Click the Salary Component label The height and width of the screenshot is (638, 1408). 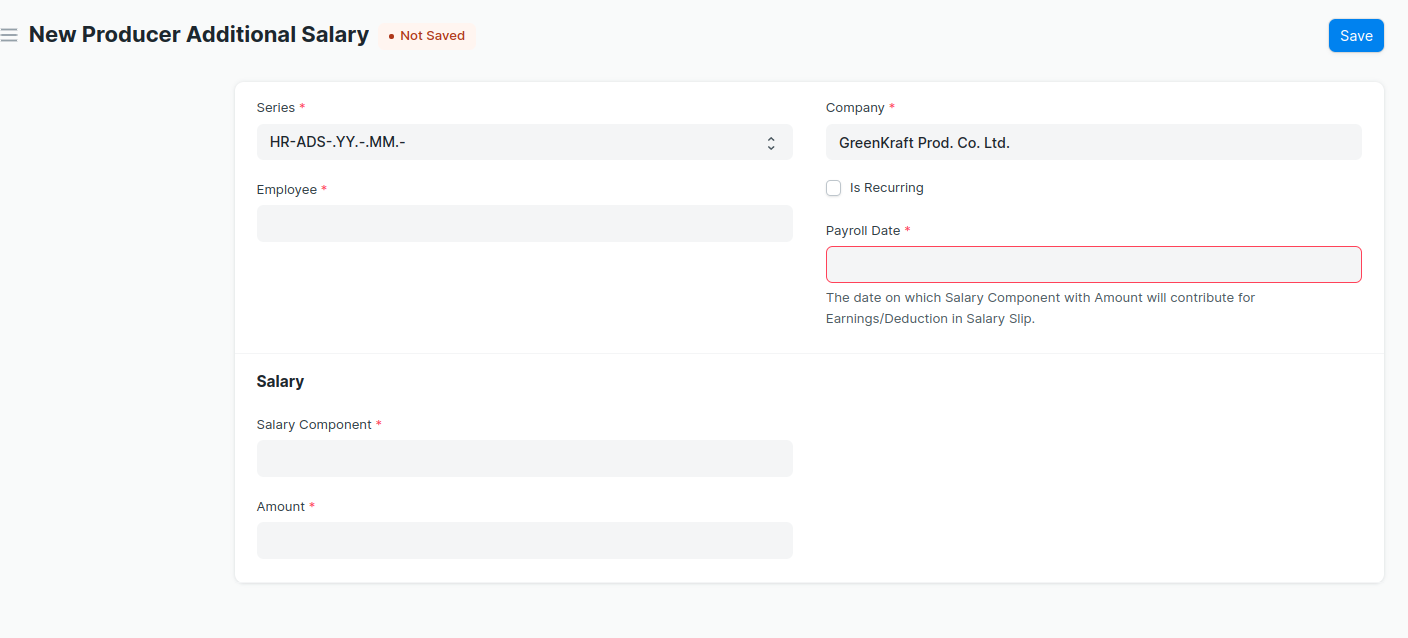tap(314, 424)
